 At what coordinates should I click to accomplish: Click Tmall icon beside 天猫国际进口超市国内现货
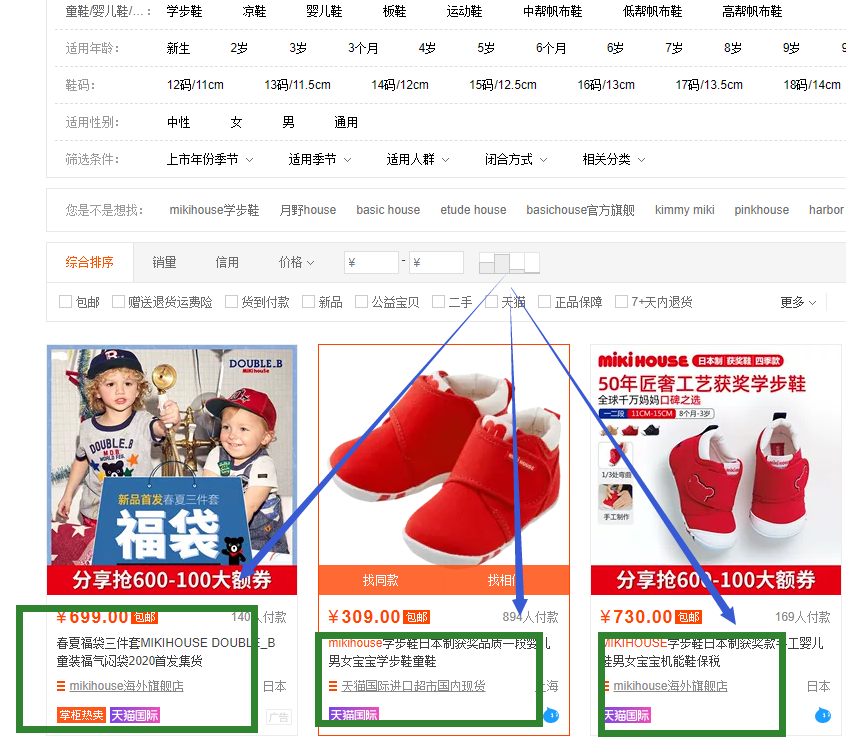tap(333, 686)
